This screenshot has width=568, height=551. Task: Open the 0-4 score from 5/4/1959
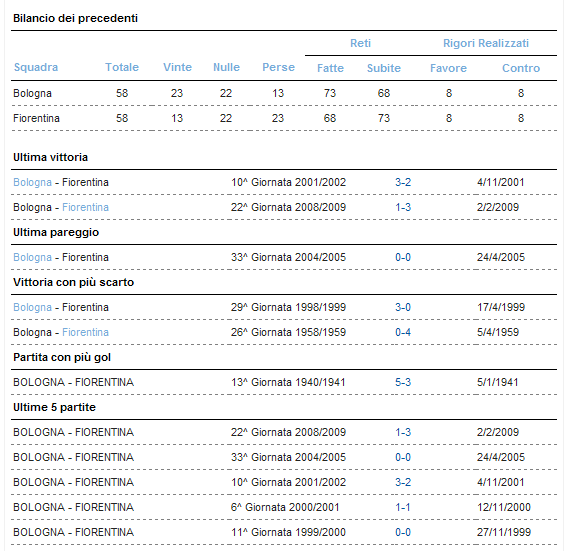[403, 332]
